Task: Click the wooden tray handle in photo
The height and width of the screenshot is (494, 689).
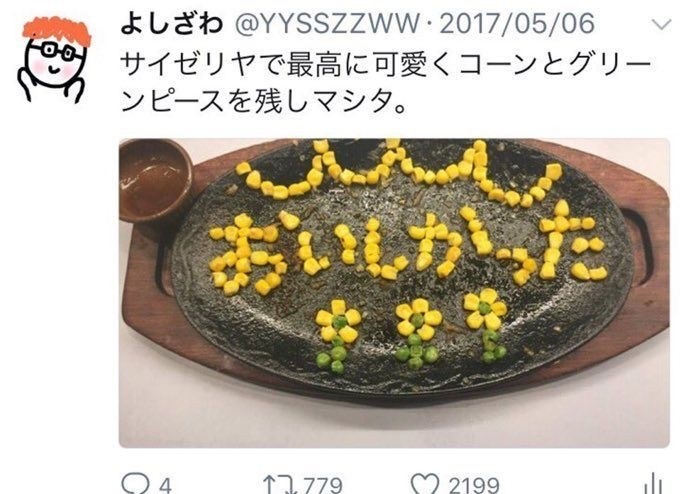Action: 649,246
